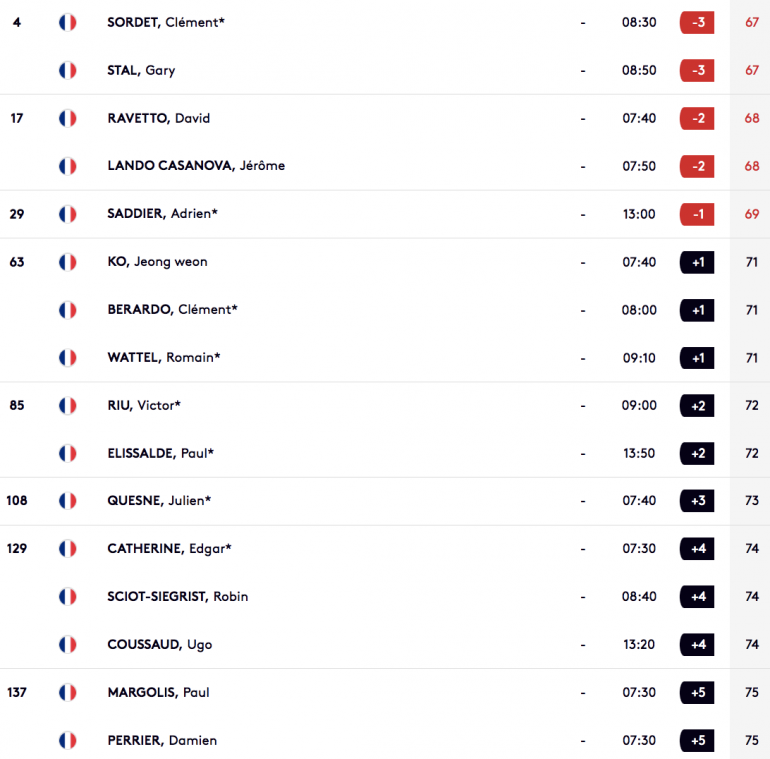Click the red -3 score badge for SORDET
The height and width of the screenshot is (759, 770).
697,23
